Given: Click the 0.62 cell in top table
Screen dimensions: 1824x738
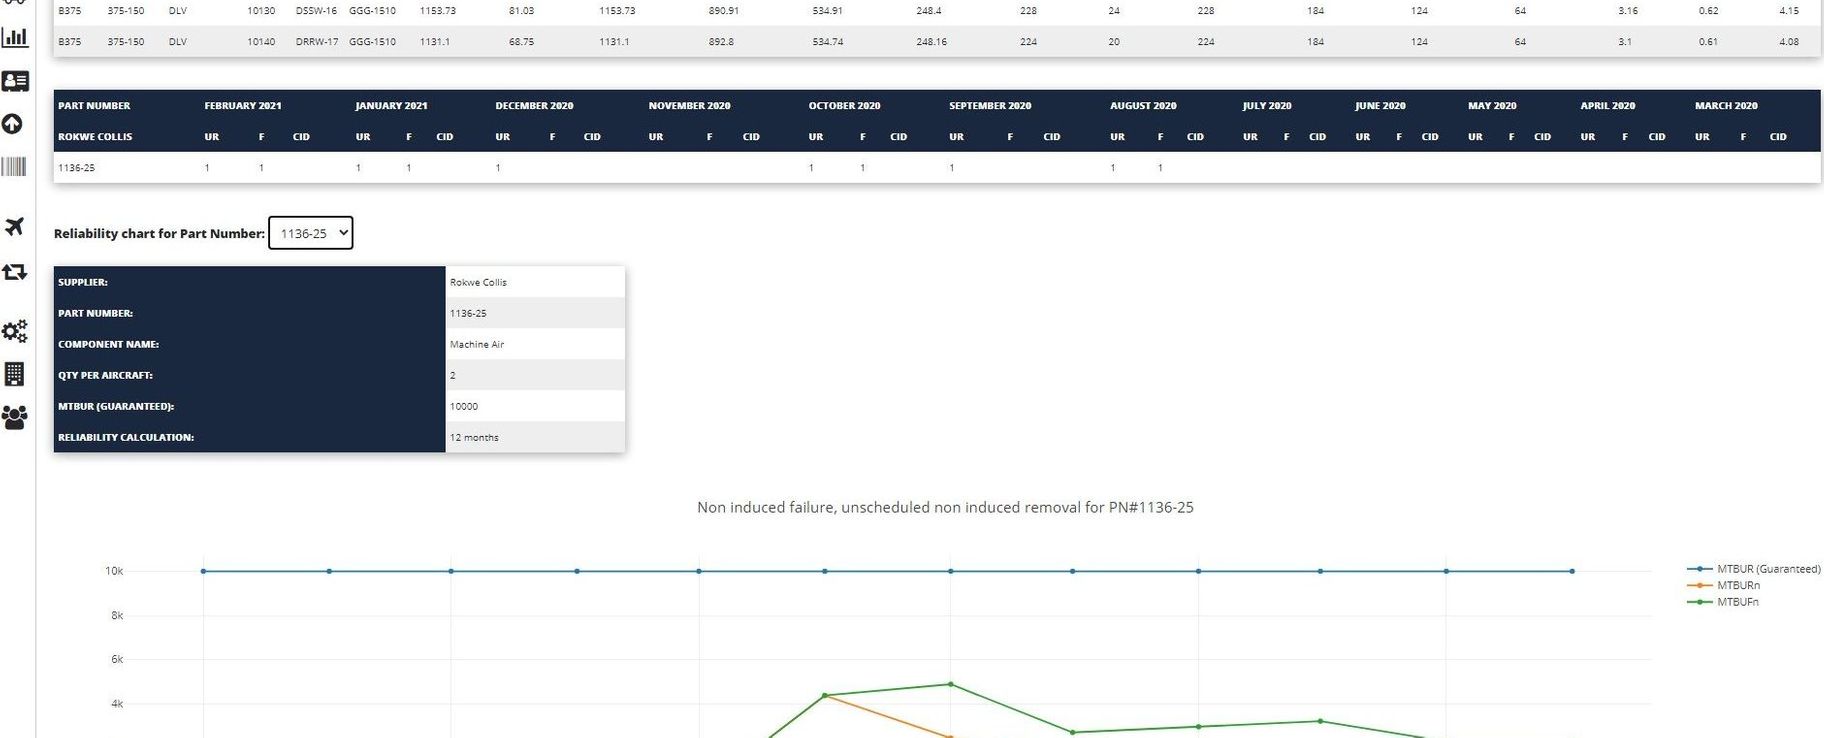Looking at the screenshot, I should pos(1708,11).
